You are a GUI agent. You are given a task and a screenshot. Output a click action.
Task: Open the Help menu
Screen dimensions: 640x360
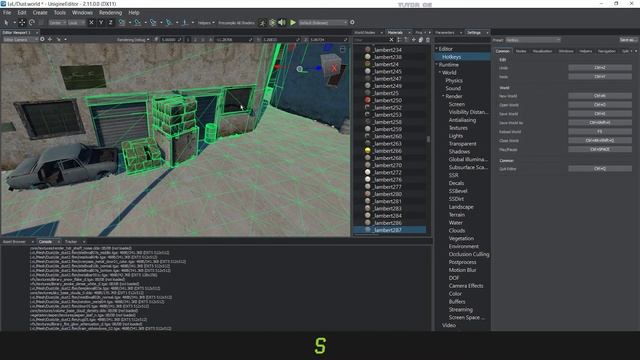pos(134,13)
